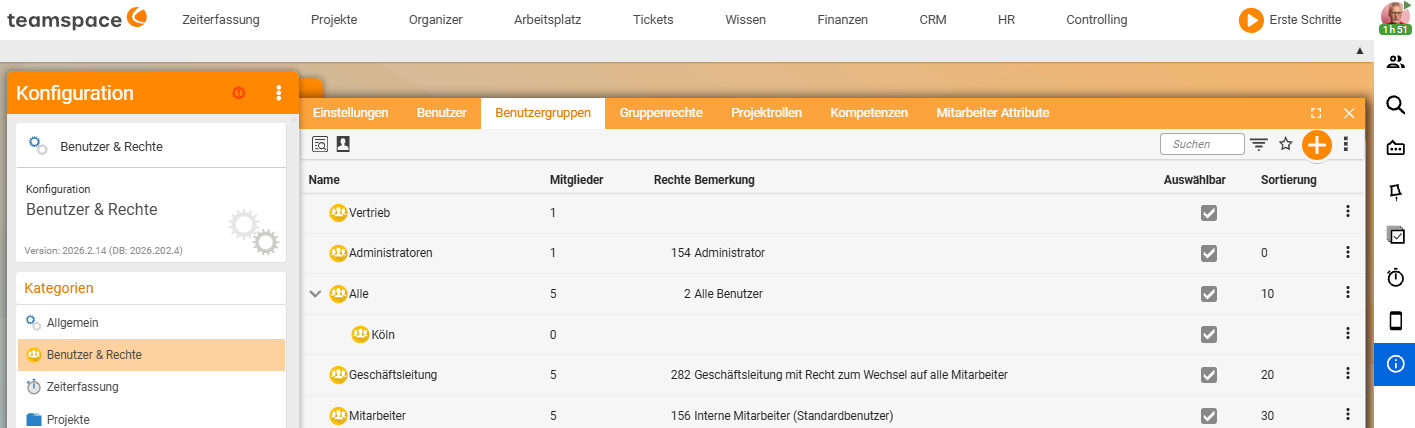The image size is (1415, 428).
Task: Click the gears icon beside Benutzer & Rechte header
Action: (37, 145)
